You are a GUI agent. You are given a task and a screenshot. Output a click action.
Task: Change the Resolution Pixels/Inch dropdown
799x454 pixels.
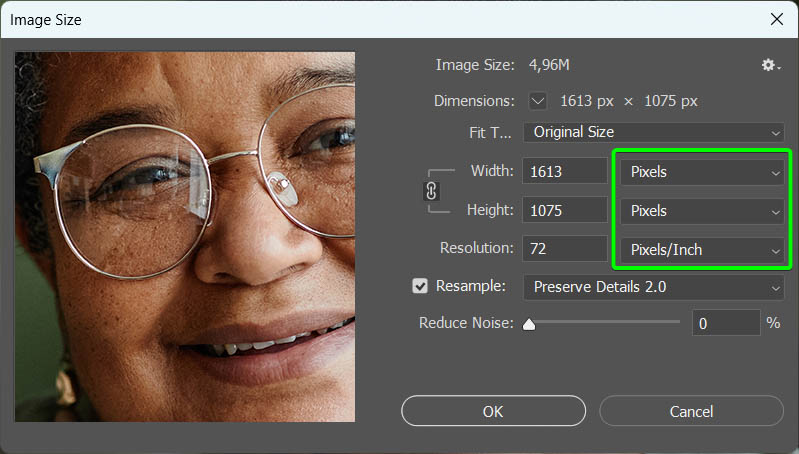pos(703,250)
